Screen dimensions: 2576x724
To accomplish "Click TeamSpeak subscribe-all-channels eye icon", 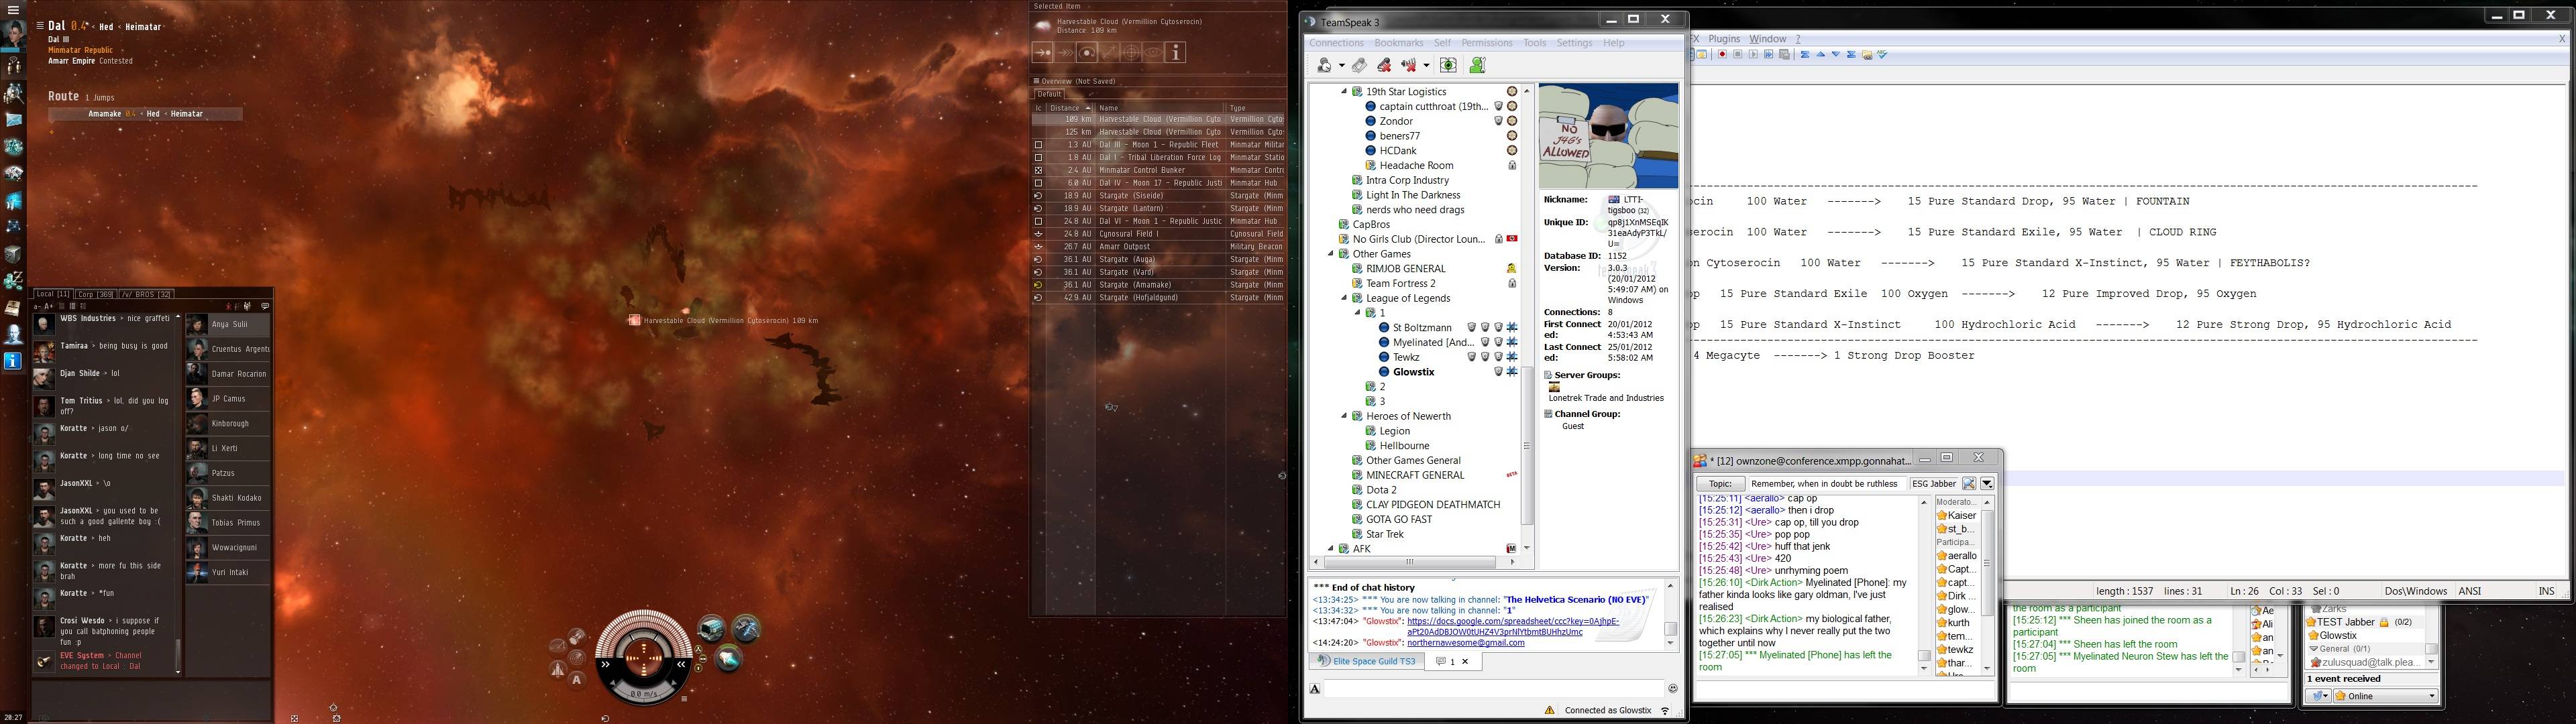I will (1448, 65).
